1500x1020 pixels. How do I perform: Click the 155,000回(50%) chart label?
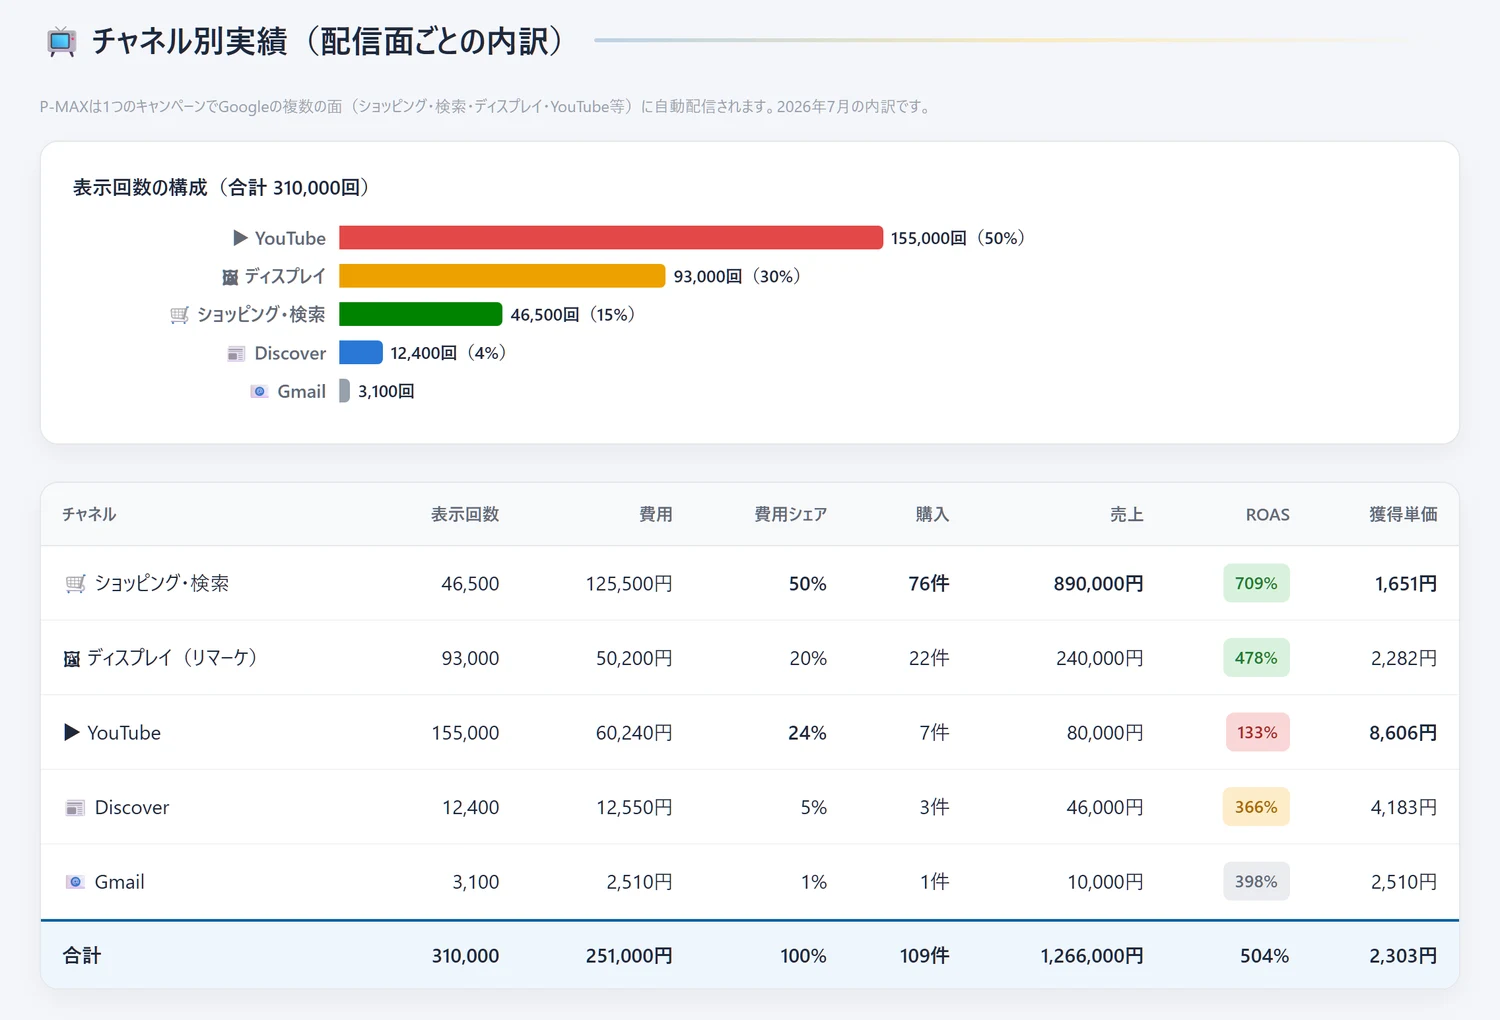[958, 238]
